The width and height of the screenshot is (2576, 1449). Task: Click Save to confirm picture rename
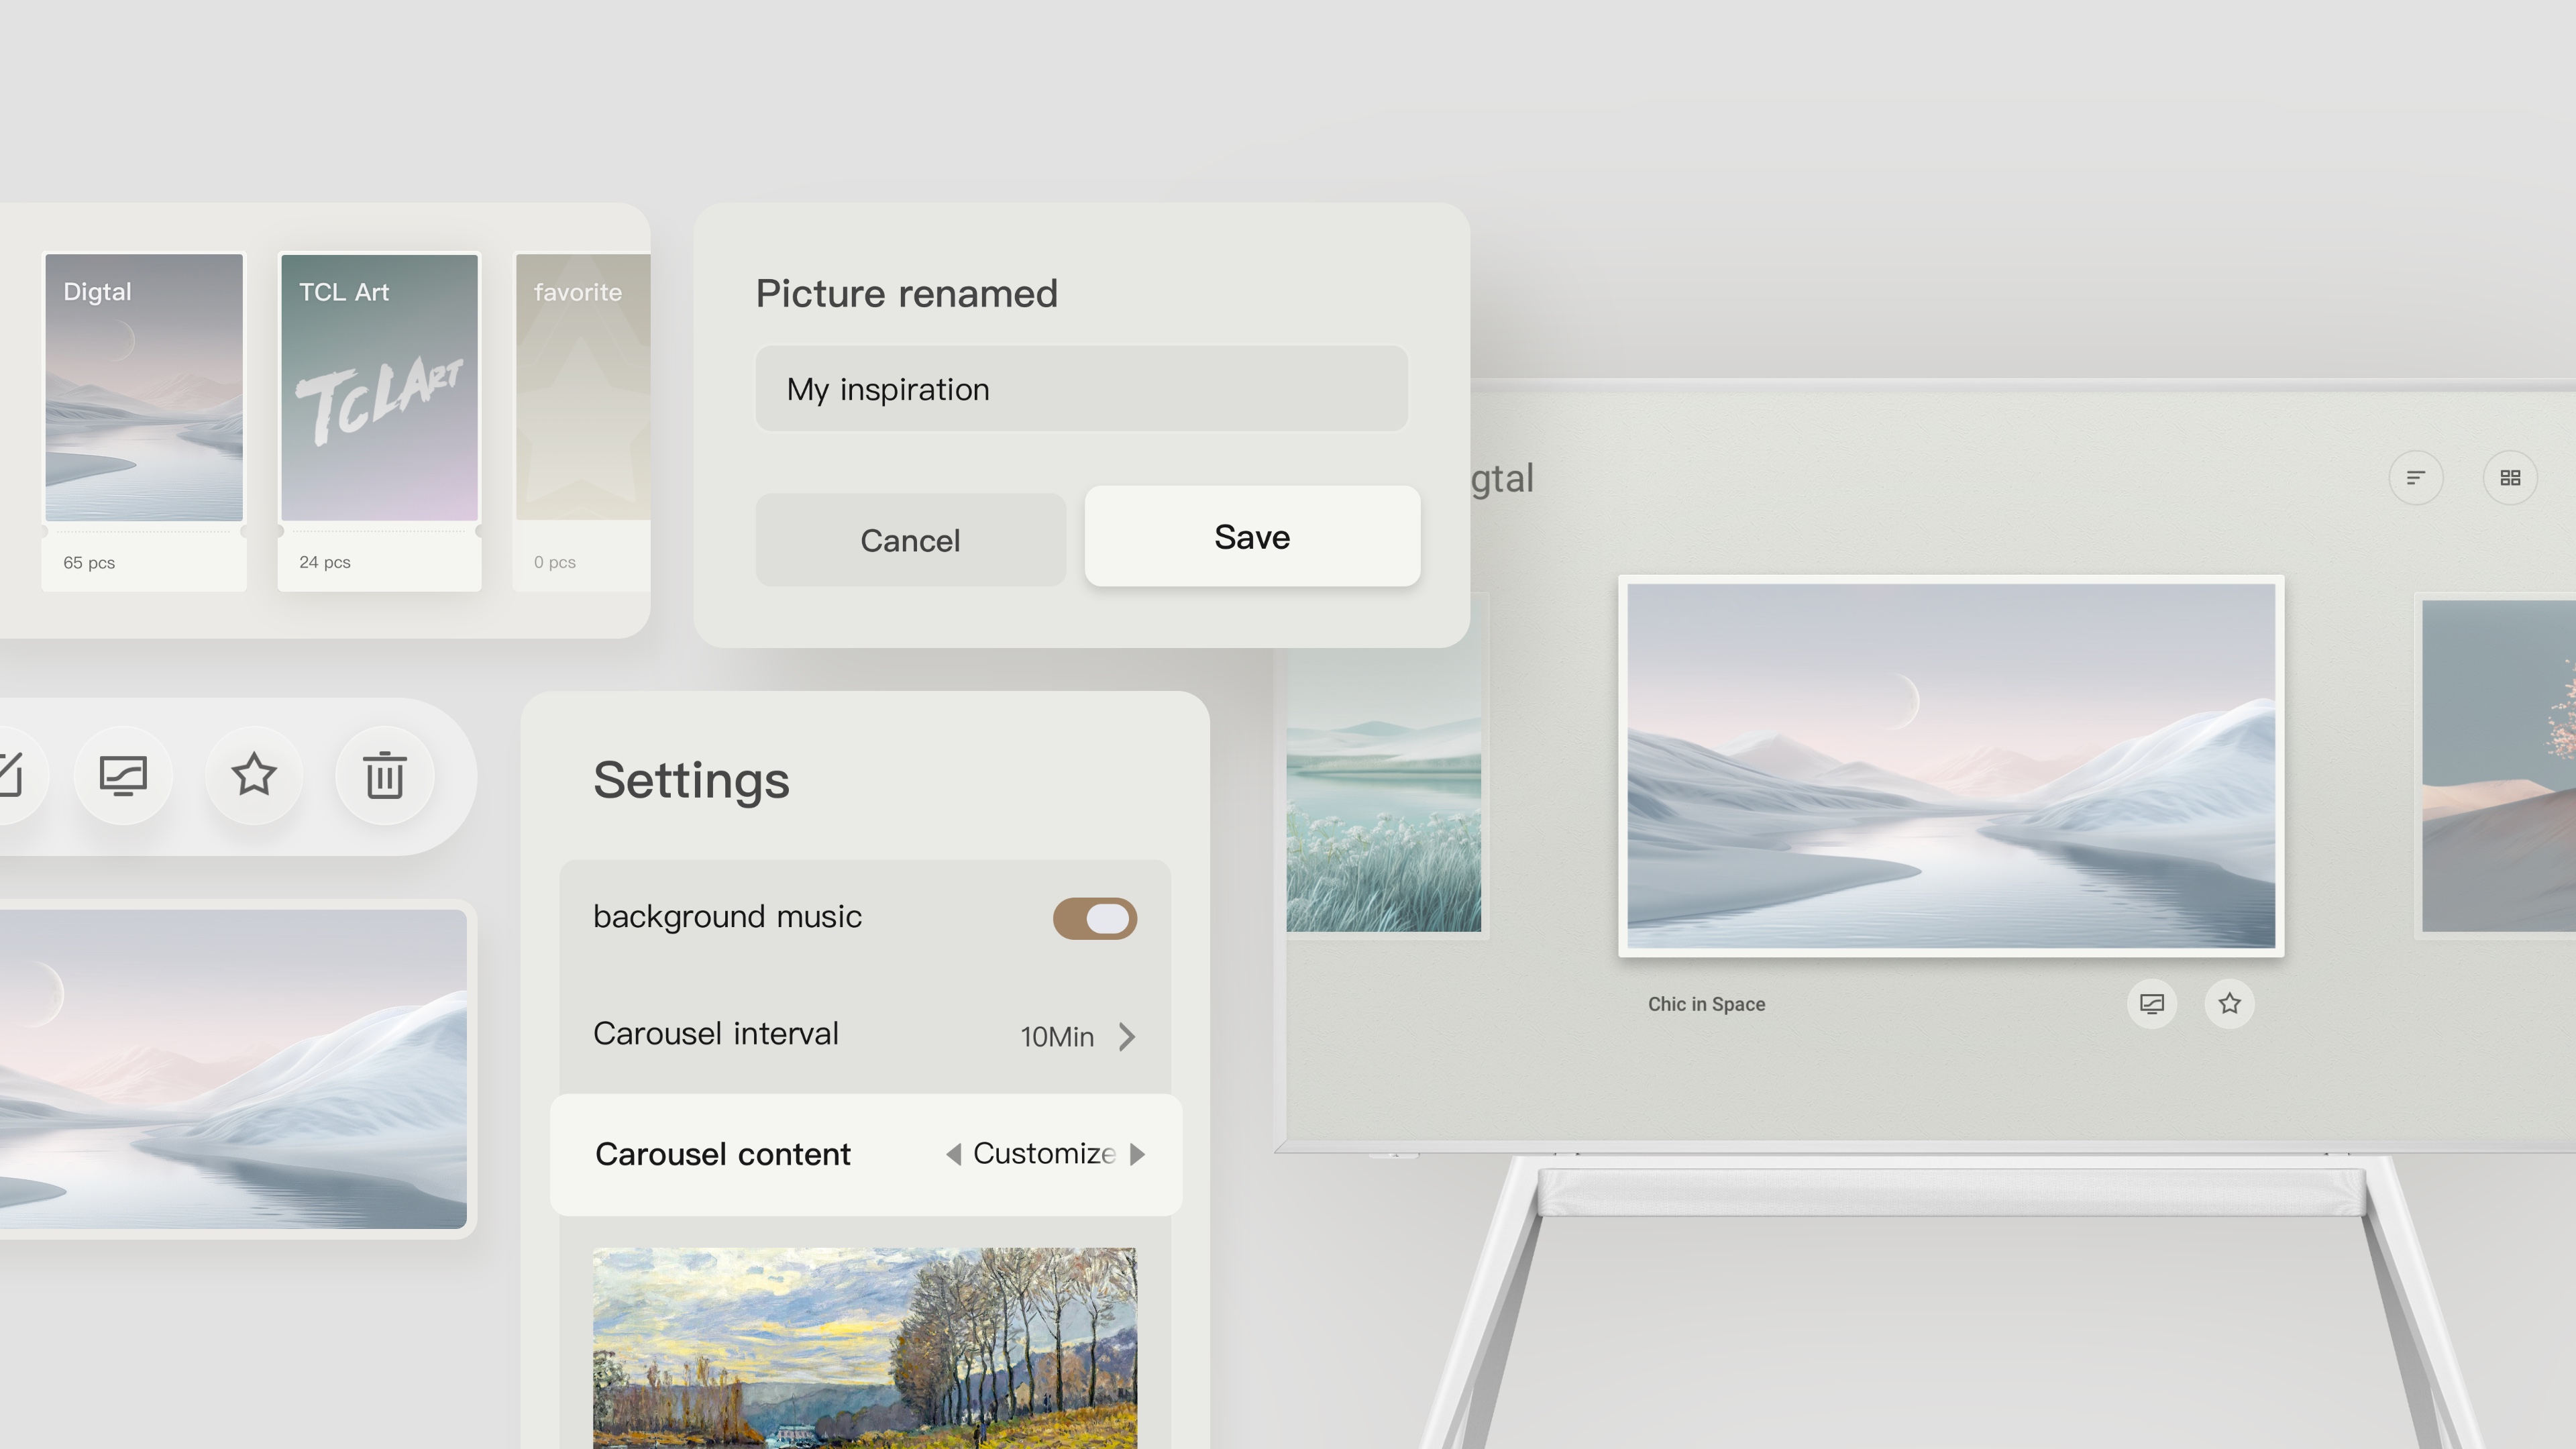pyautogui.click(x=1251, y=536)
